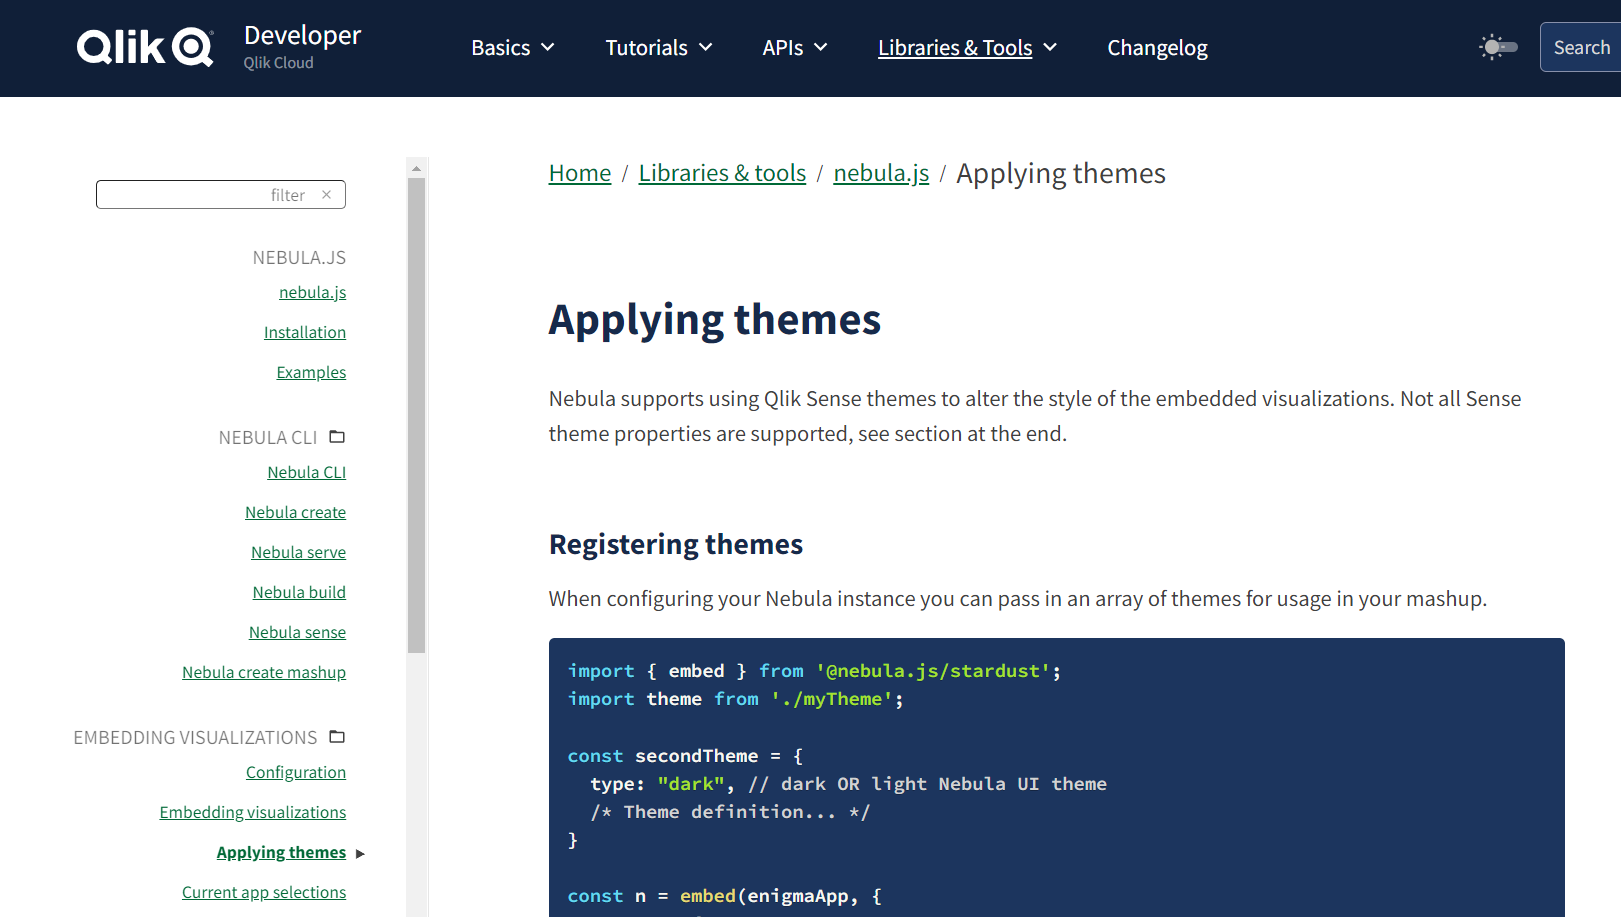Open the Nebula create mashup page
1621x917 pixels.
tap(263, 672)
